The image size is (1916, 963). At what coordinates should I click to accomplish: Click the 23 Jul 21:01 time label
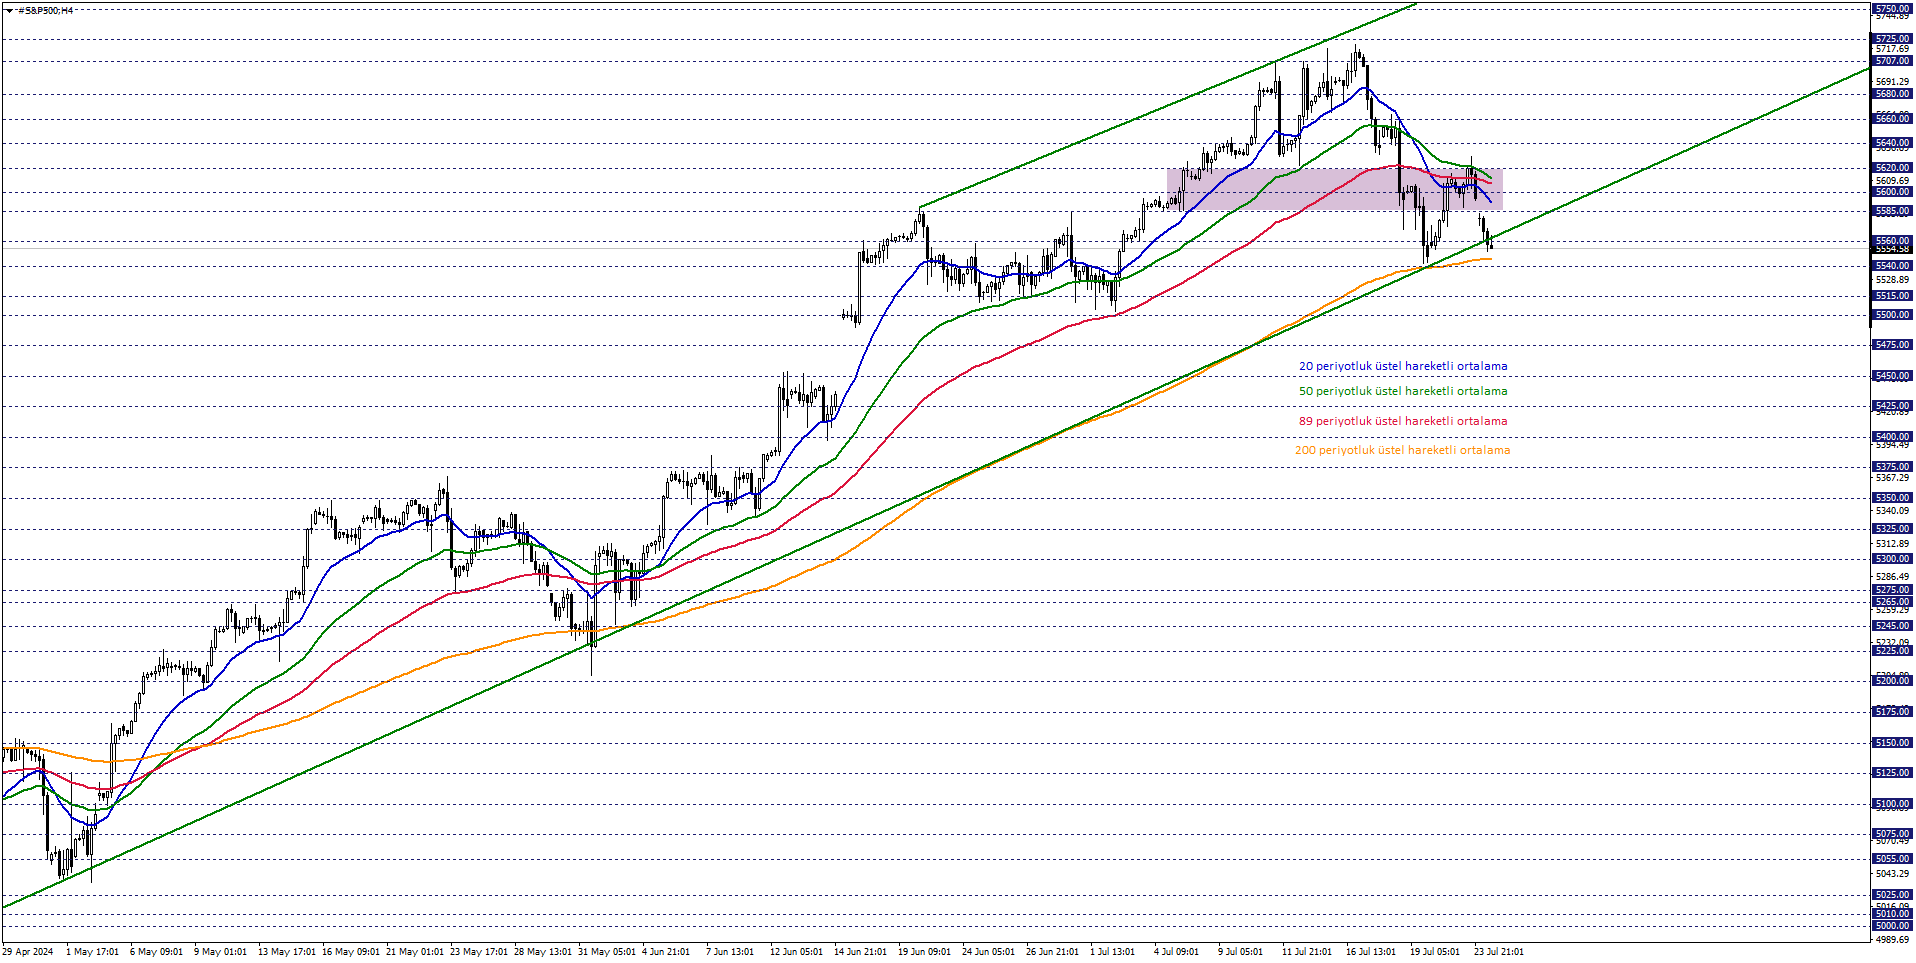(x=1499, y=952)
